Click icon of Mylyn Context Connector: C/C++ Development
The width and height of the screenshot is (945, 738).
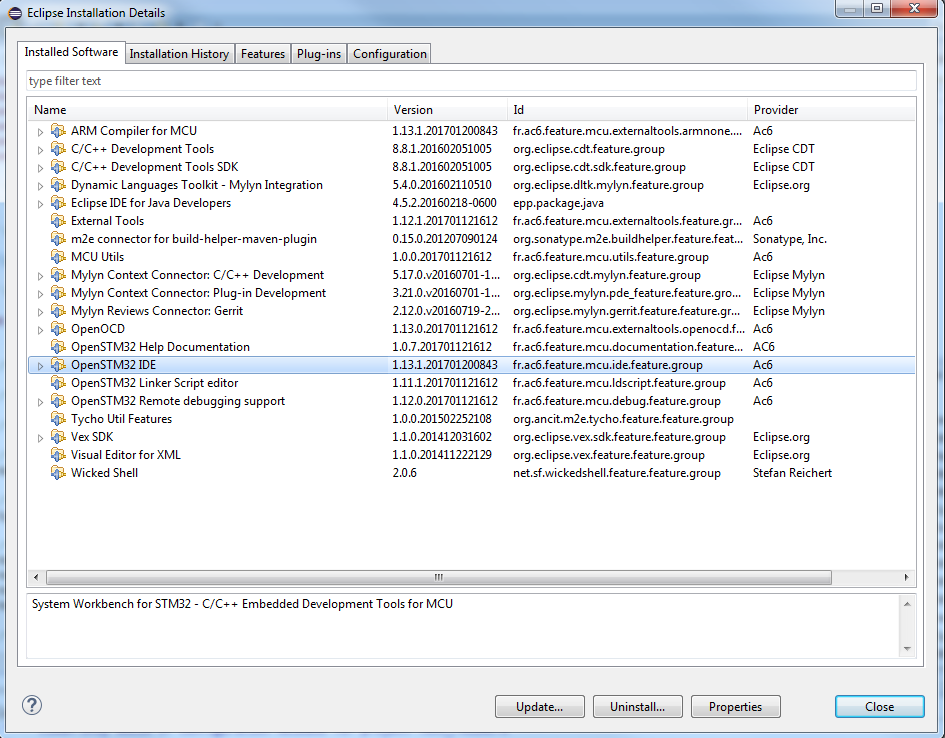click(x=58, y=275)
